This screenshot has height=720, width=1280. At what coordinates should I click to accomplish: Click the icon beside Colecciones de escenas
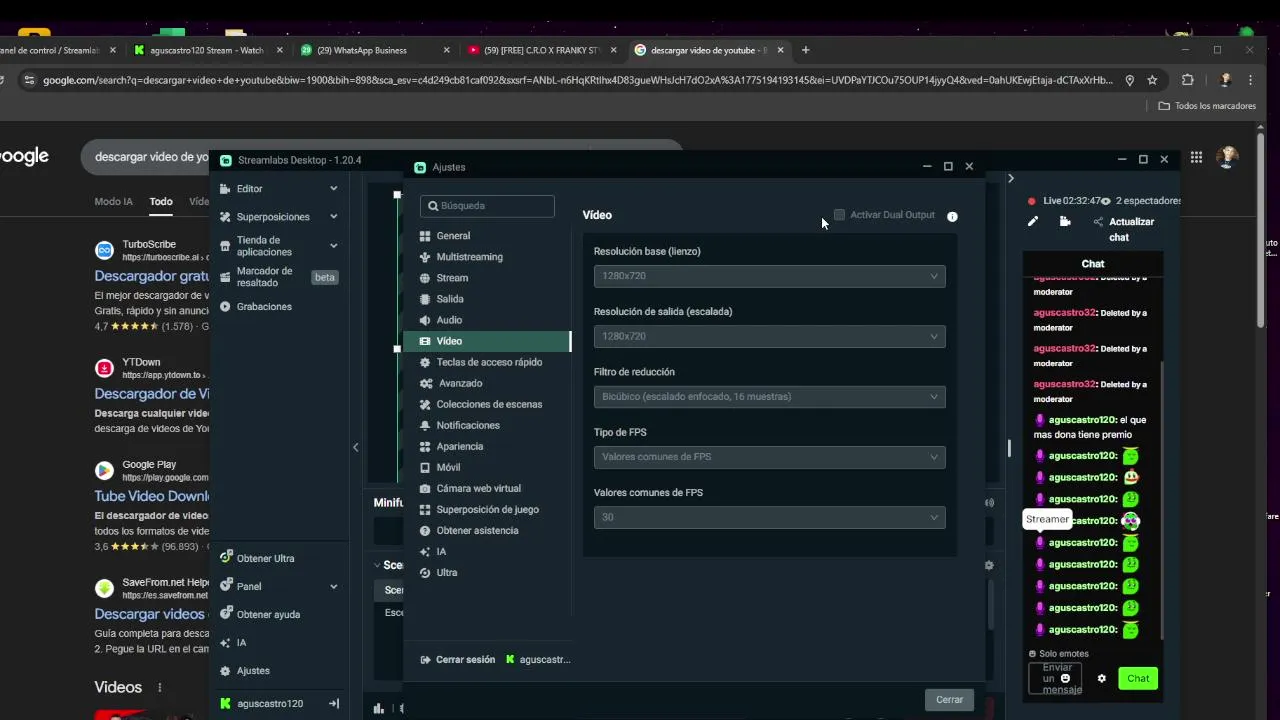click(x=425, y=404)
